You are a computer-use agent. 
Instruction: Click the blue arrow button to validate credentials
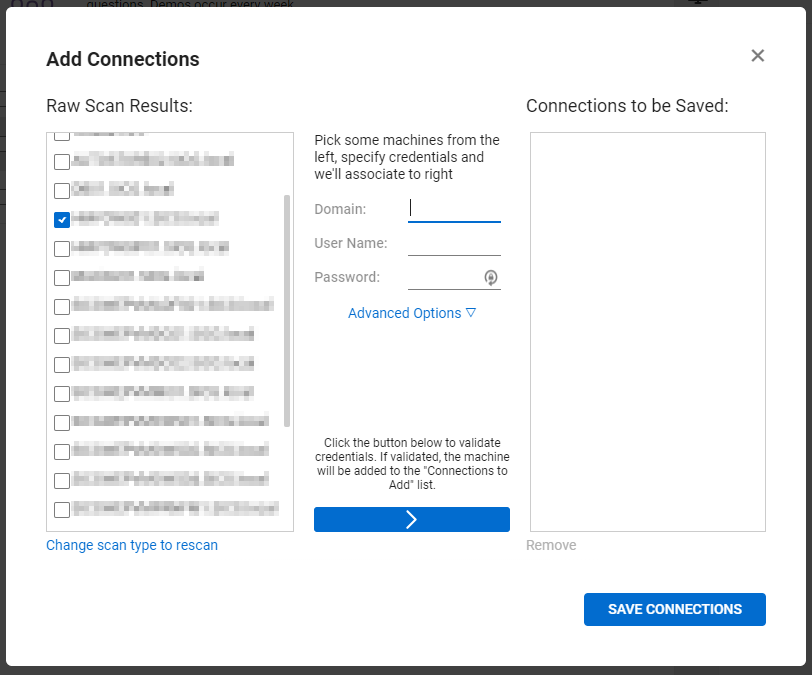[412, 519]
